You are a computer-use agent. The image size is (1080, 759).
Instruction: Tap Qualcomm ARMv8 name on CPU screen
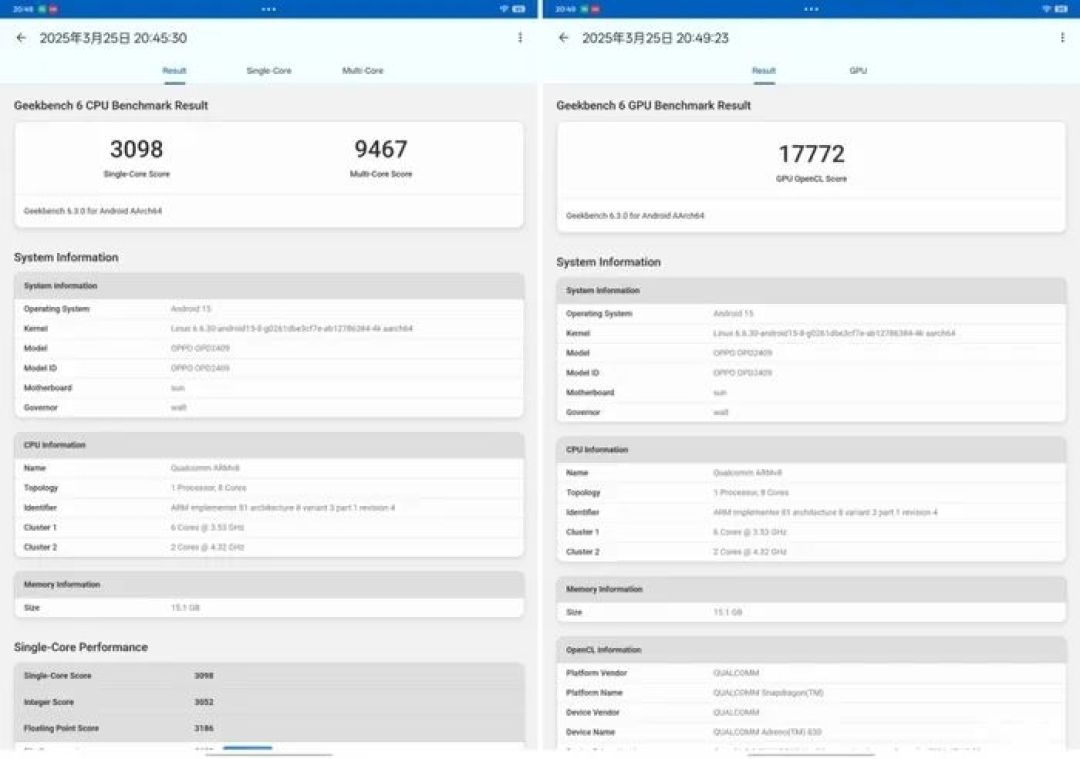tap(205, 468)
